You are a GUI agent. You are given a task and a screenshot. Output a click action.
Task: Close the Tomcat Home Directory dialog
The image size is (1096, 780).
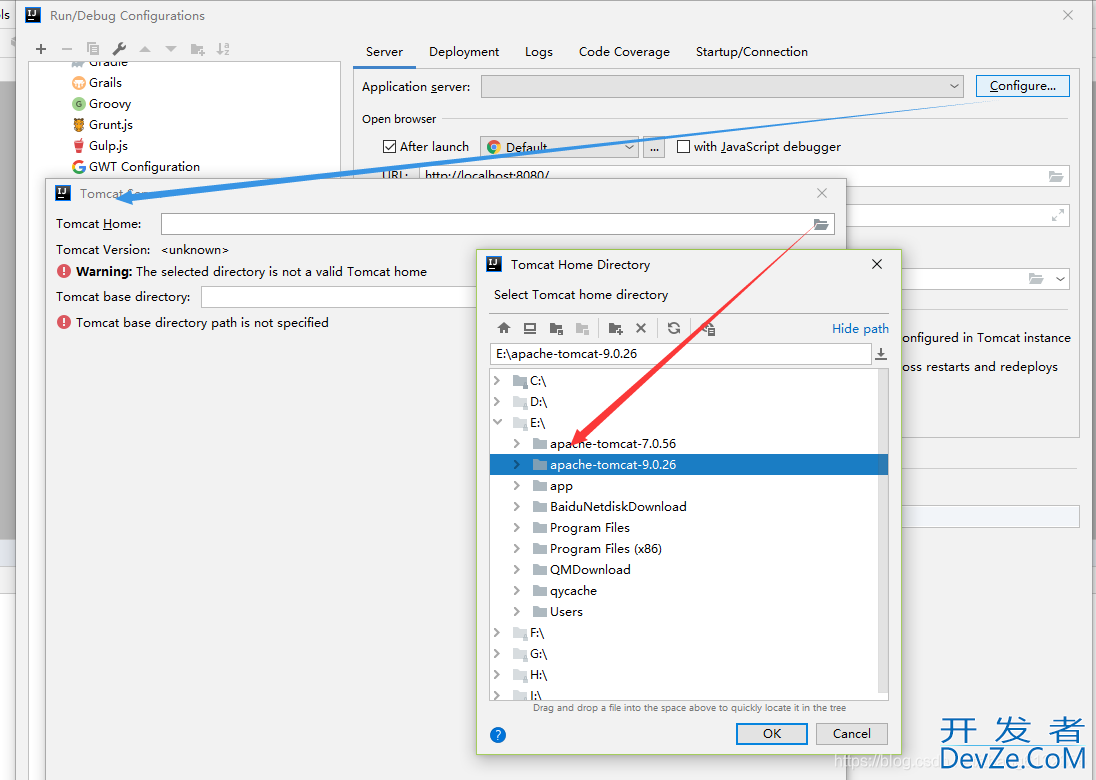click(x=877, y=264)
